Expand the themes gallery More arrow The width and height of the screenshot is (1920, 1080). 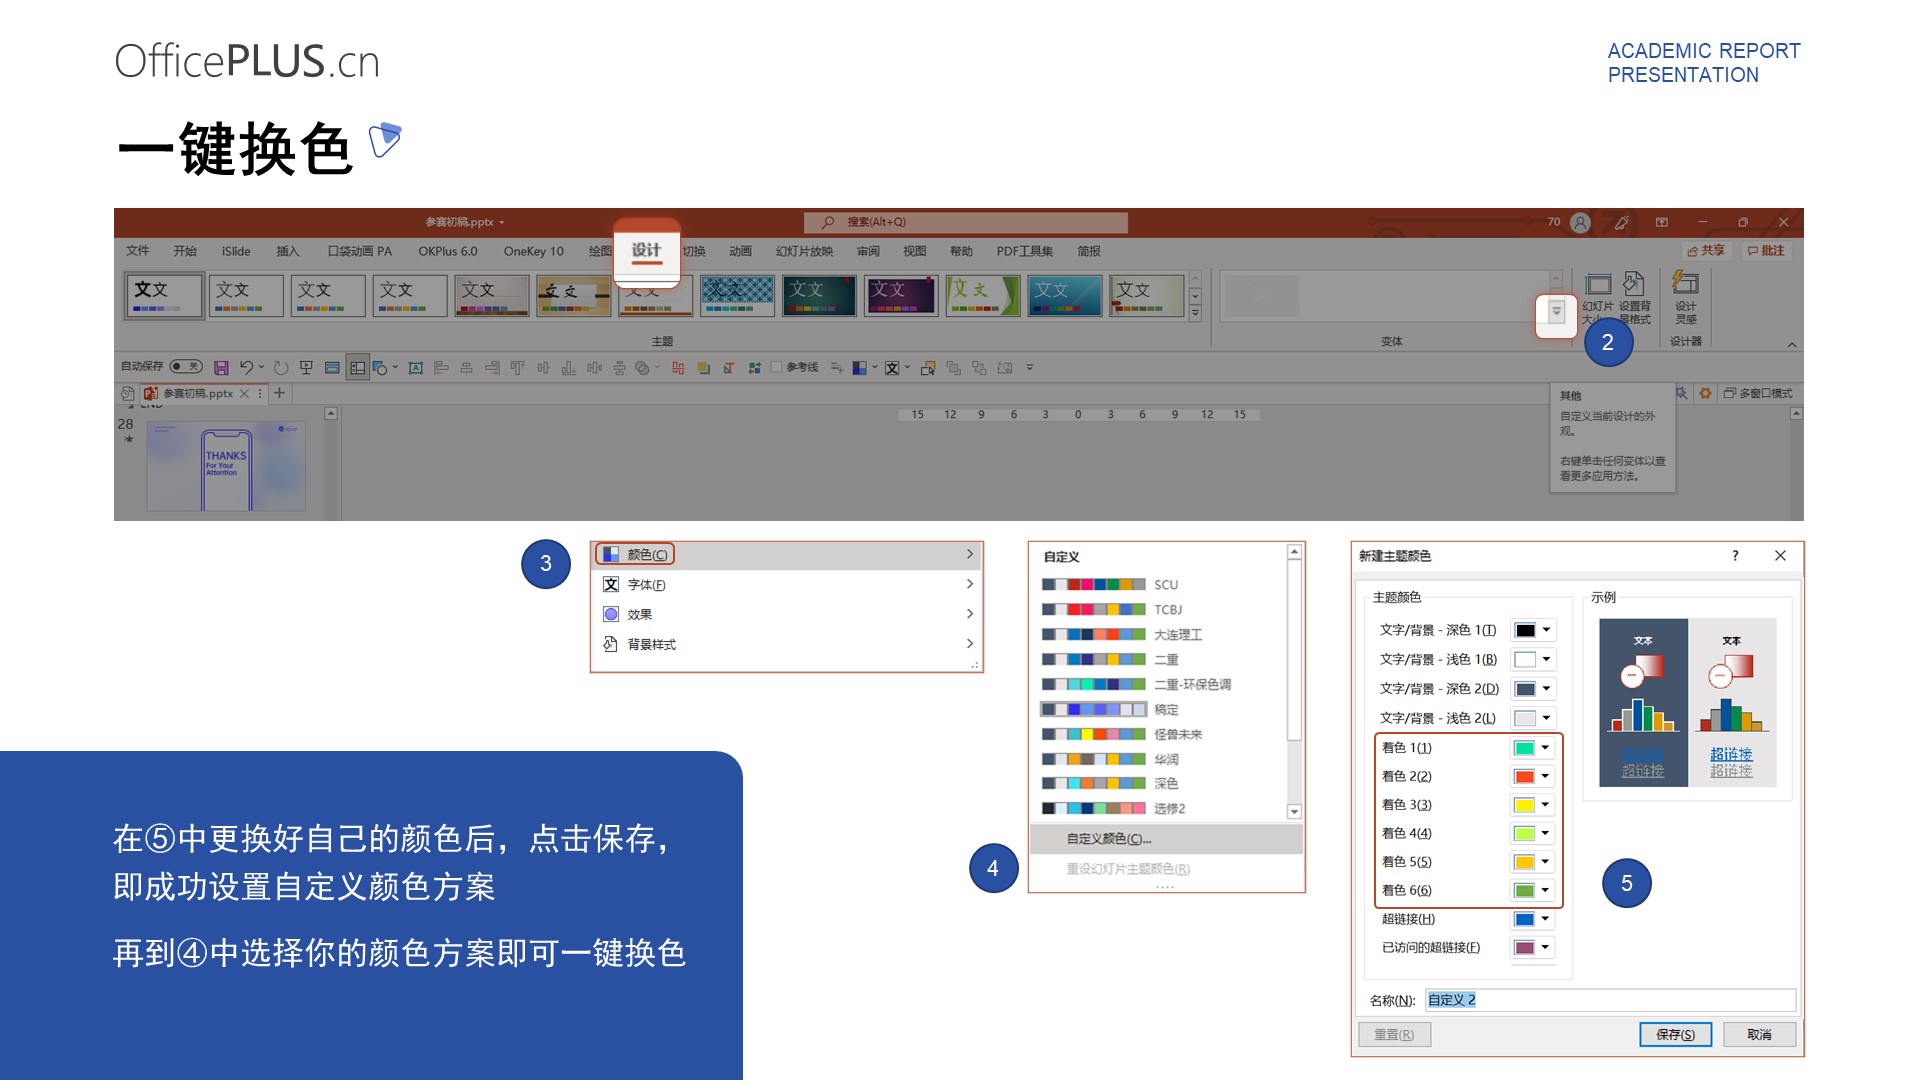click(x=1195, y=313)
